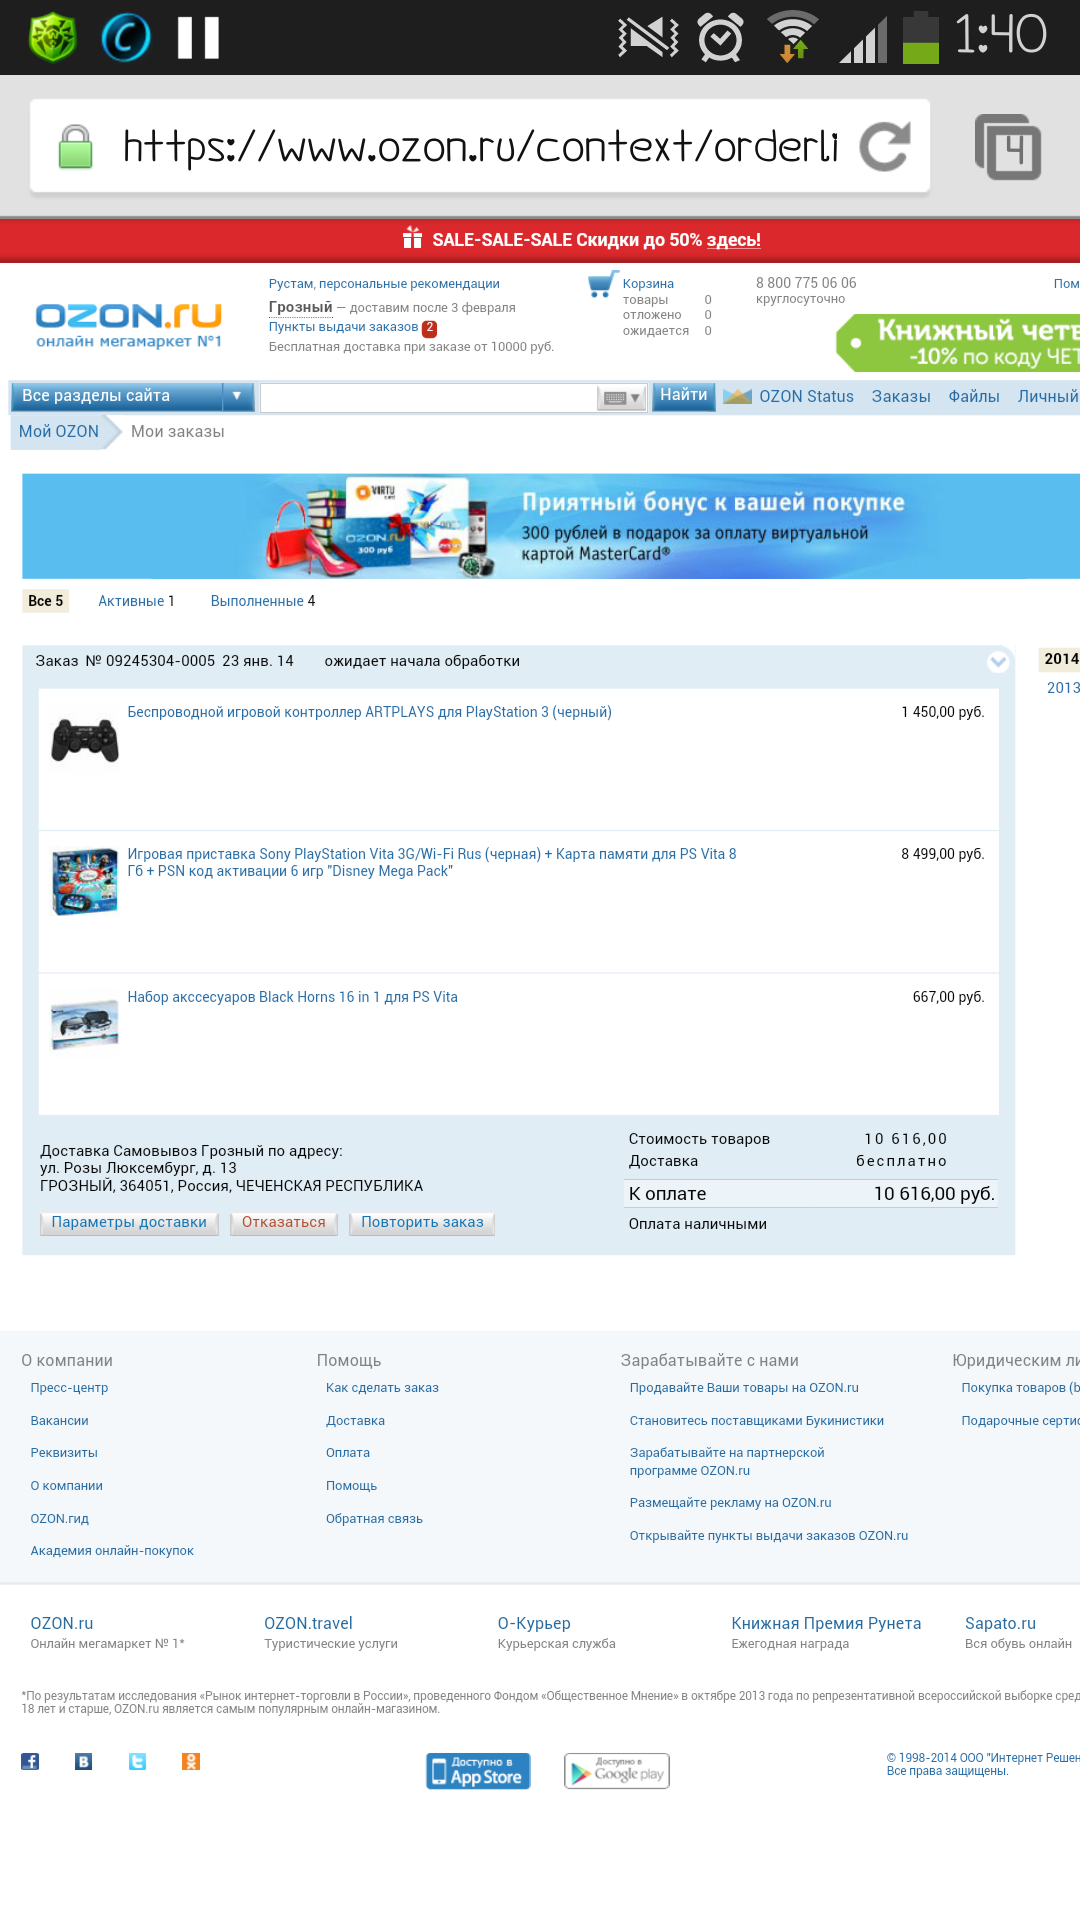Change the delivery city Грозный
1080x1920 pixels.
click(300, 307)
